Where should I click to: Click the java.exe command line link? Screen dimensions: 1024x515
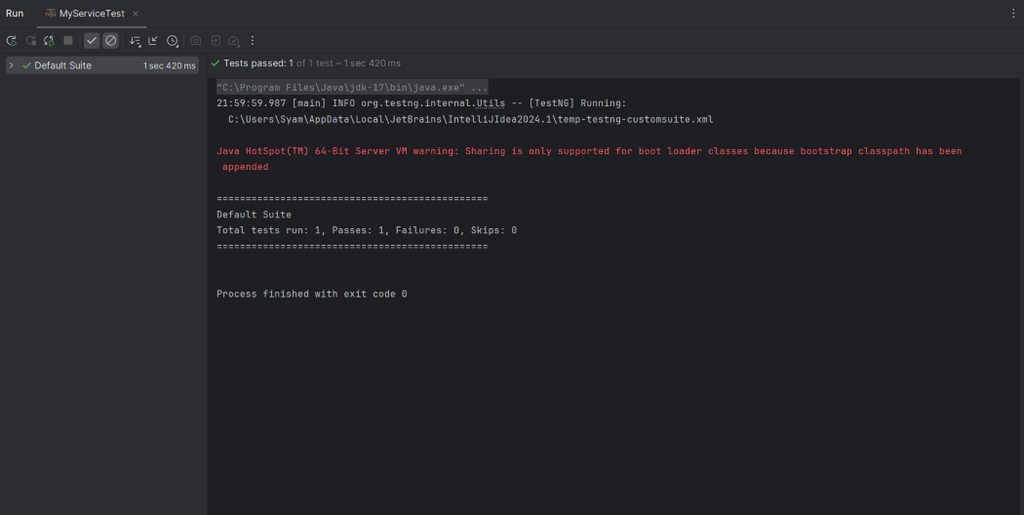coord(352,87)
